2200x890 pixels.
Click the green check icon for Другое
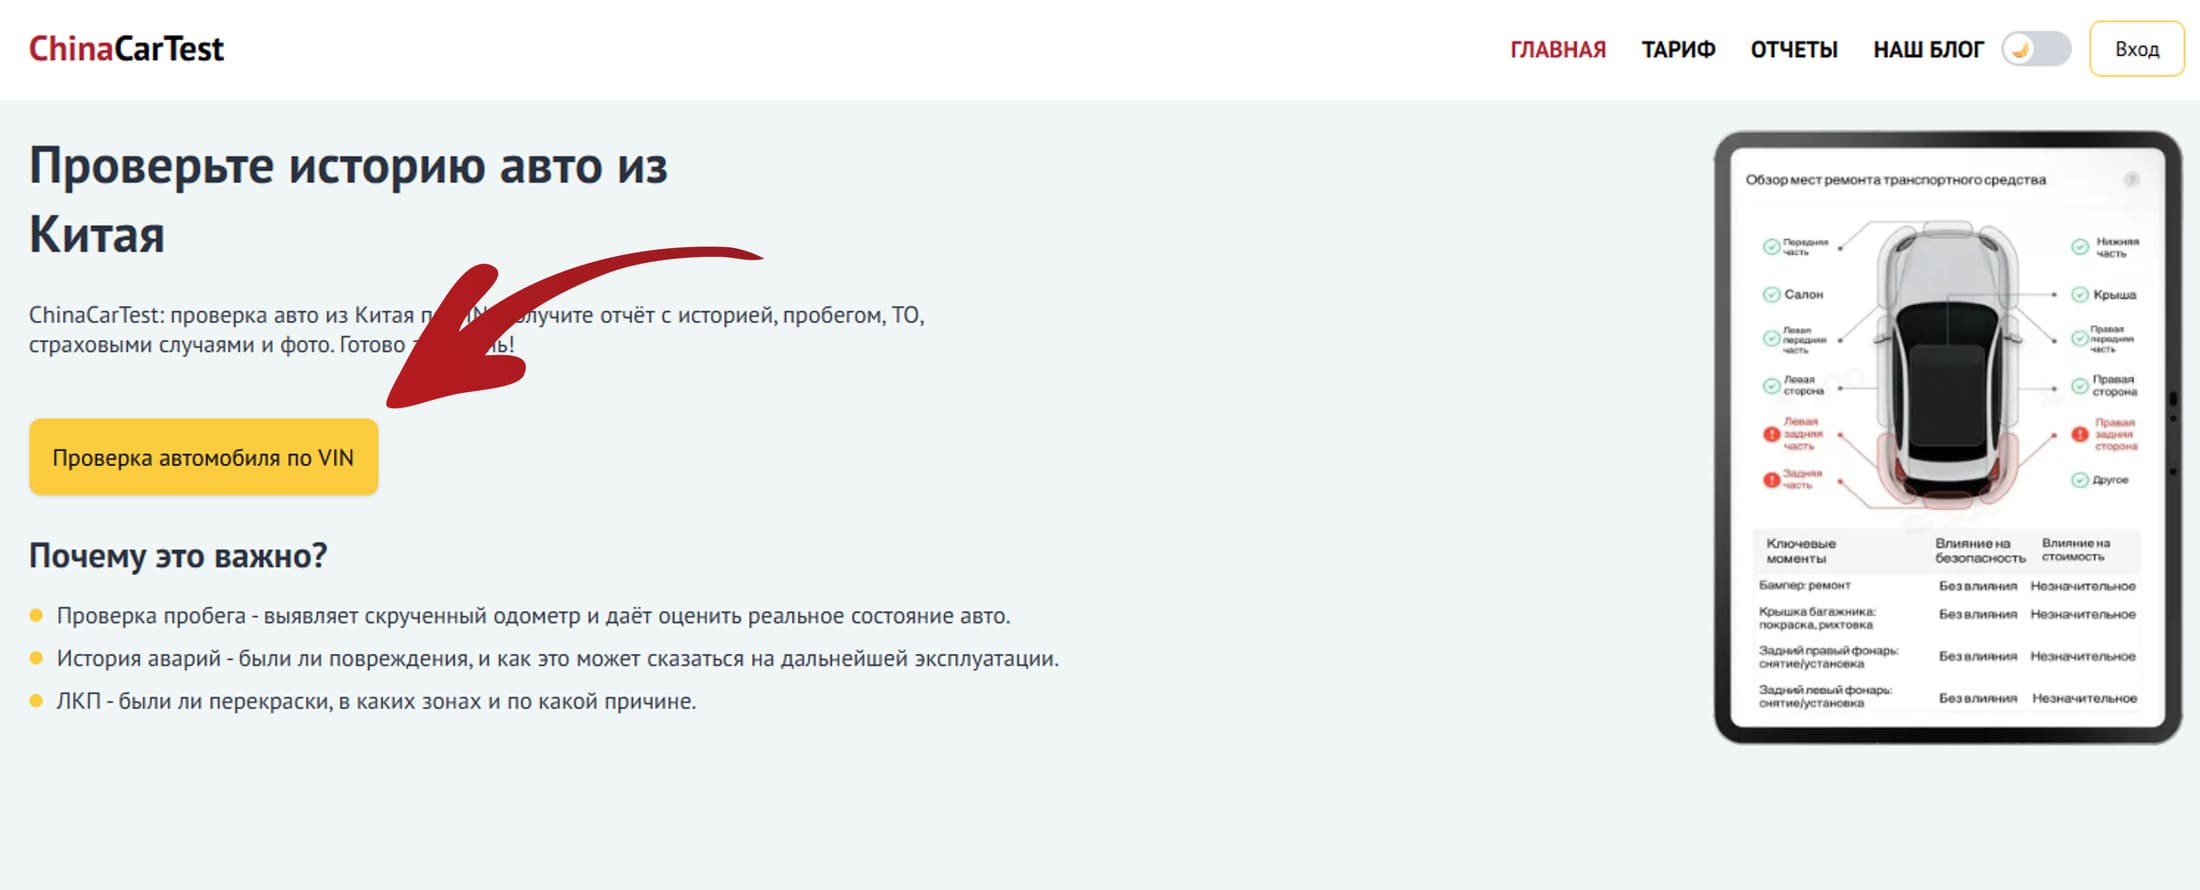(x=2080, y=480)
